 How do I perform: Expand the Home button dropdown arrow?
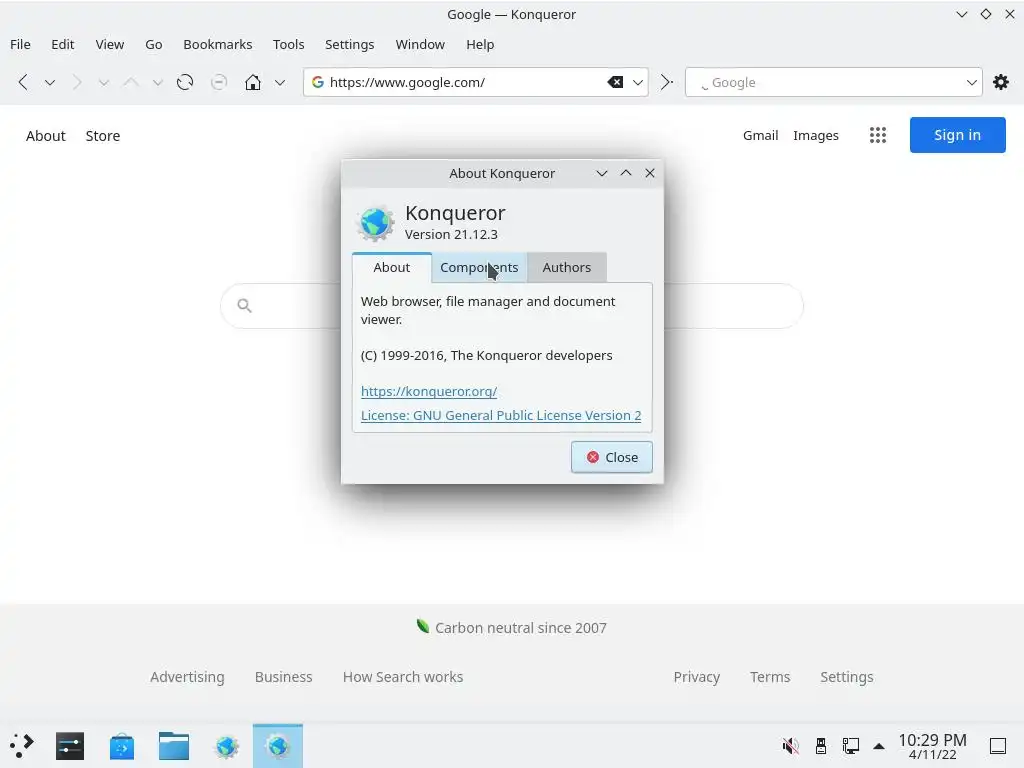click(280, 83)
